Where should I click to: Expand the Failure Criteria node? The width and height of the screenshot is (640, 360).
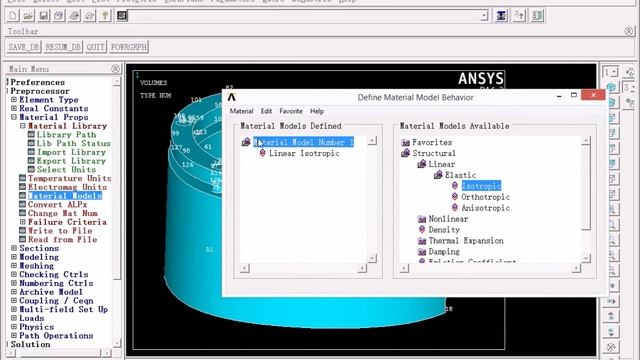point(23,222)
